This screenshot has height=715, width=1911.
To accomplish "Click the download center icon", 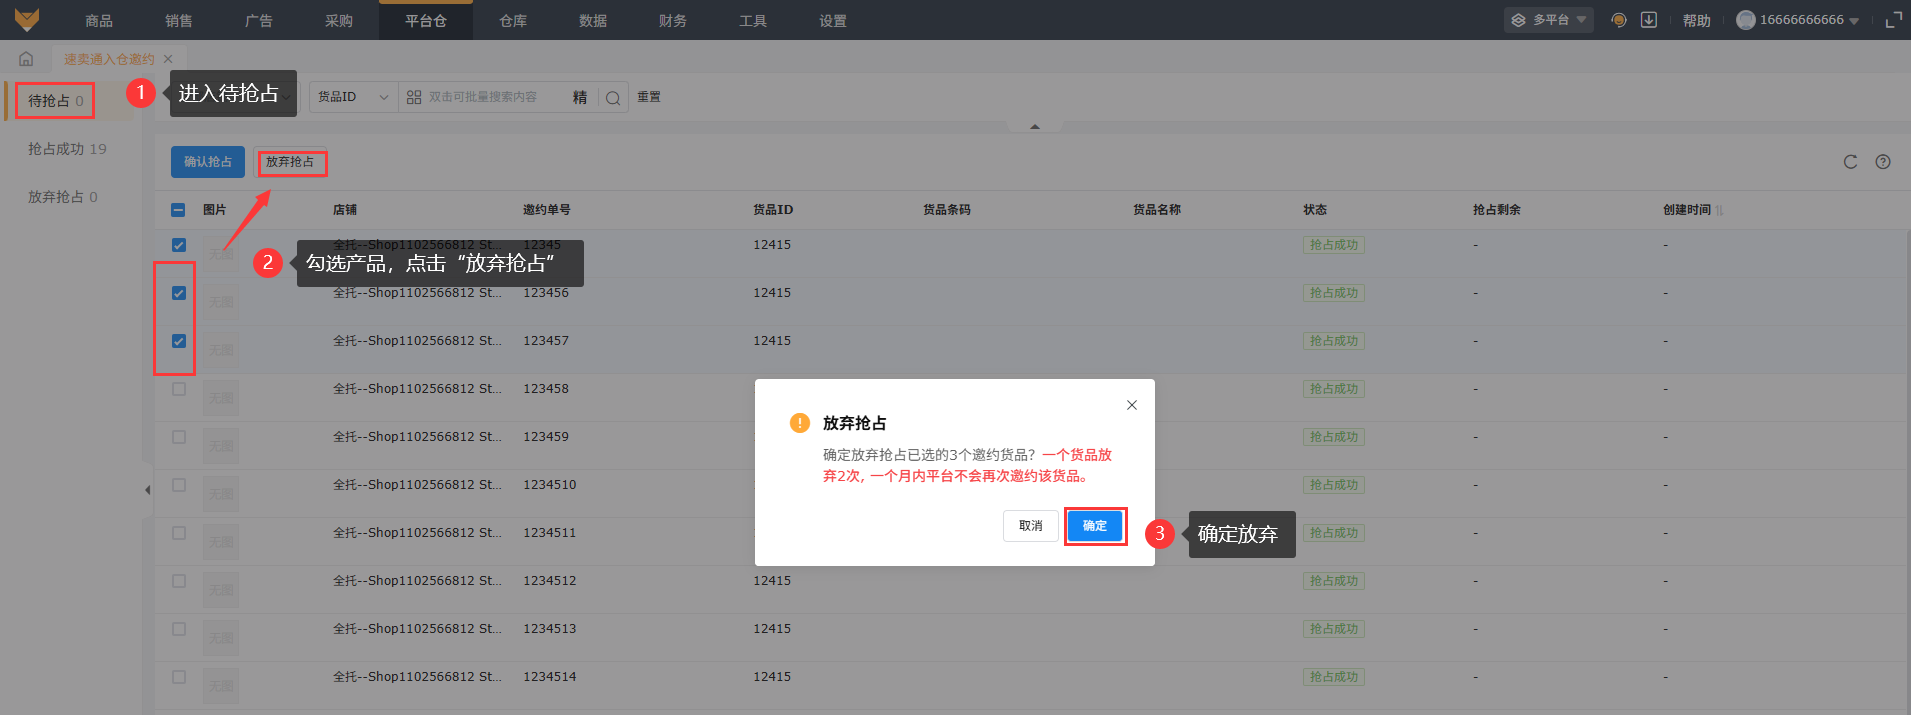I will tap(1649, 20).
